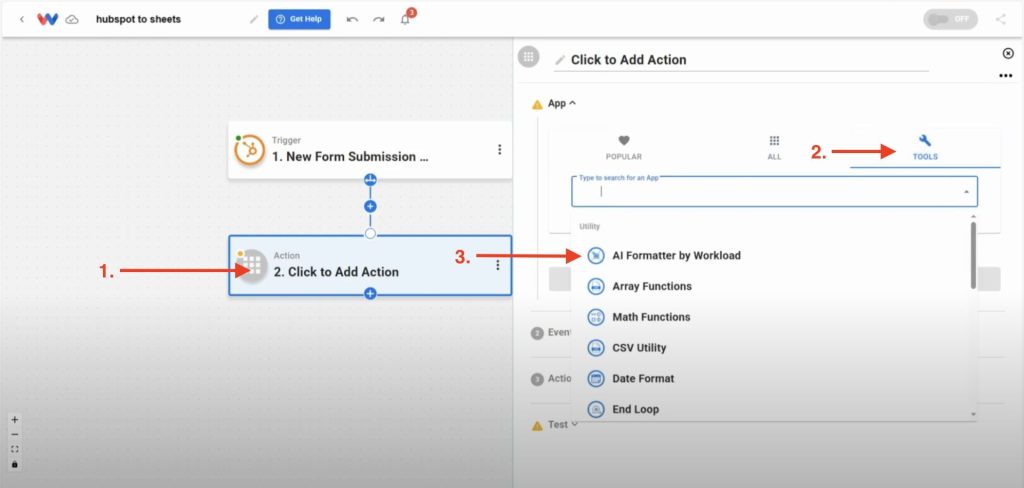Click the AI Formatter icon
1024x488 pixels.
(595, 255)
